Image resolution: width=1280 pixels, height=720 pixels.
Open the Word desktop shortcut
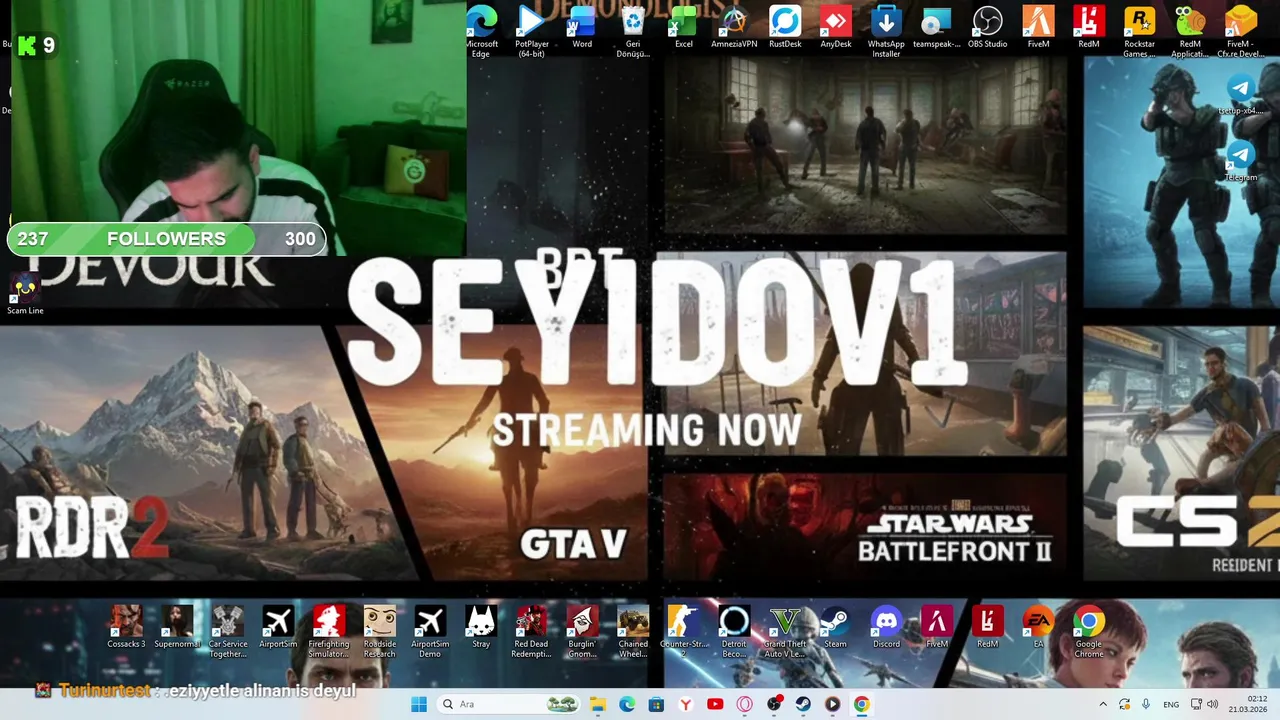pyautogui.click(x=582, y=26)
